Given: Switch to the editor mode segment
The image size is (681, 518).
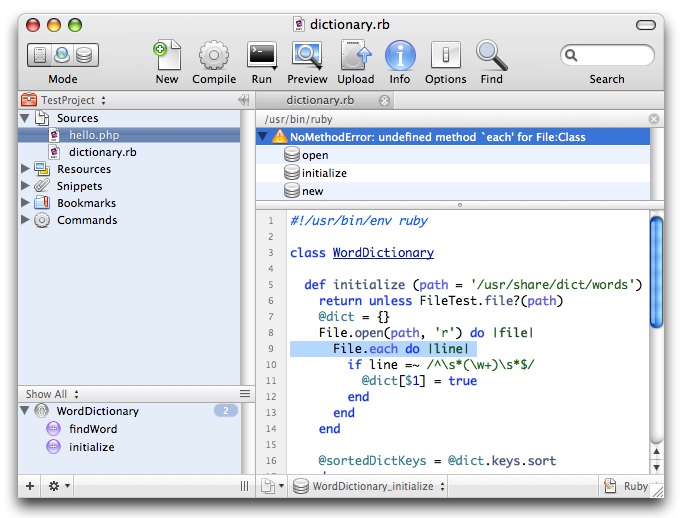Looking at the screenshot, I should pos(40,55).
